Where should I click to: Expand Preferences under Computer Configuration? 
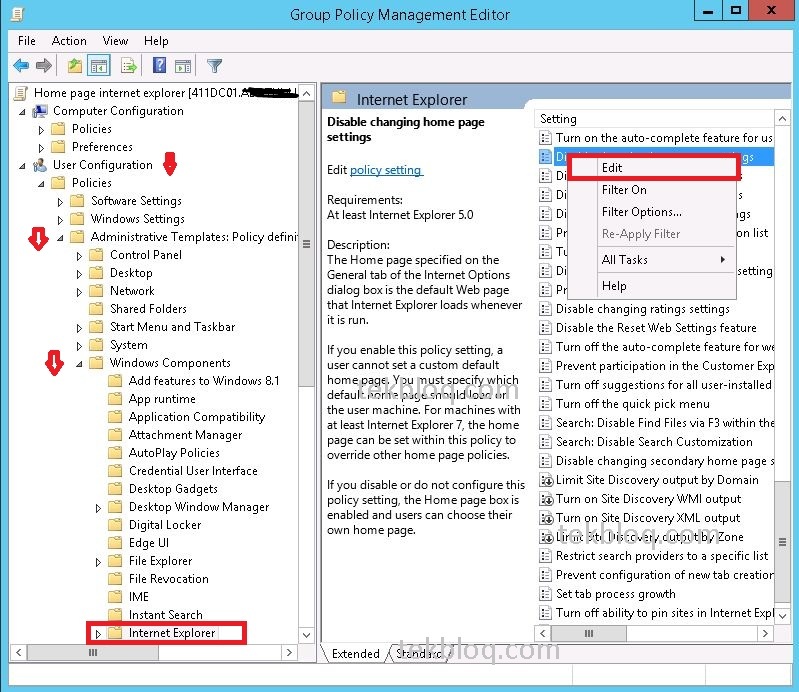tap(41, 148)
